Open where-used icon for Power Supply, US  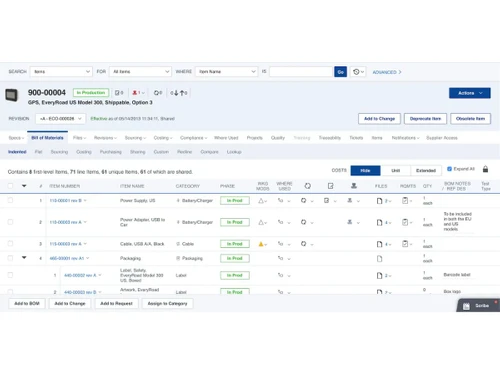click(x=281, y=200)
